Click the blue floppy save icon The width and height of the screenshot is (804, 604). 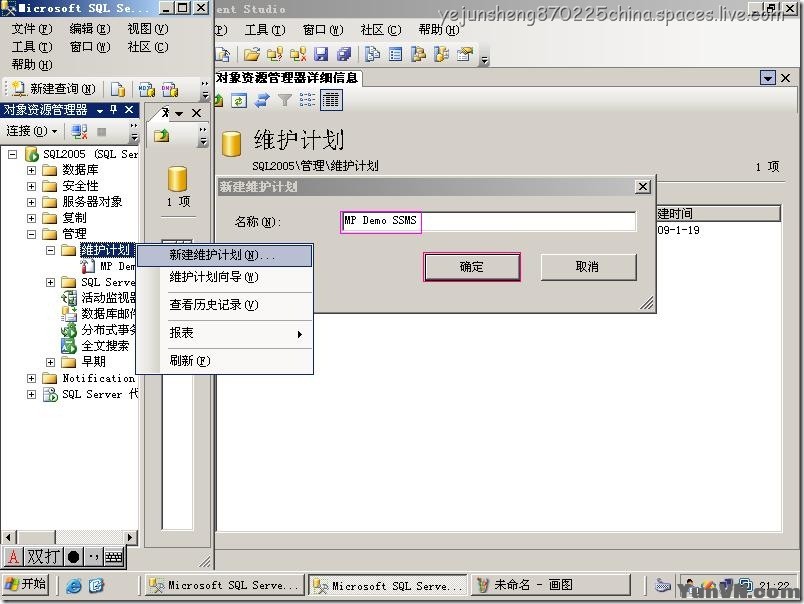[321, 54]
